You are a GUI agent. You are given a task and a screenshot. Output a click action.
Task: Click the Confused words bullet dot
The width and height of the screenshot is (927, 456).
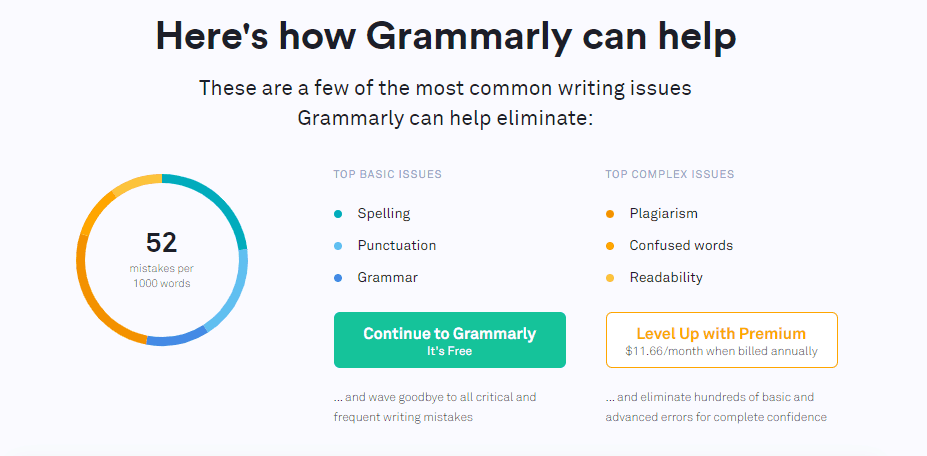coord(610,246)
